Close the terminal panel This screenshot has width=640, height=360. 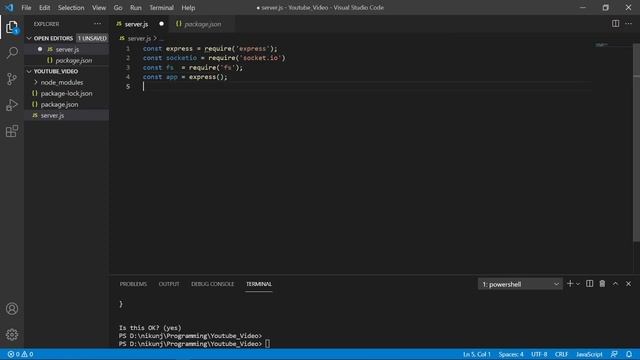[x=629, y=284]
